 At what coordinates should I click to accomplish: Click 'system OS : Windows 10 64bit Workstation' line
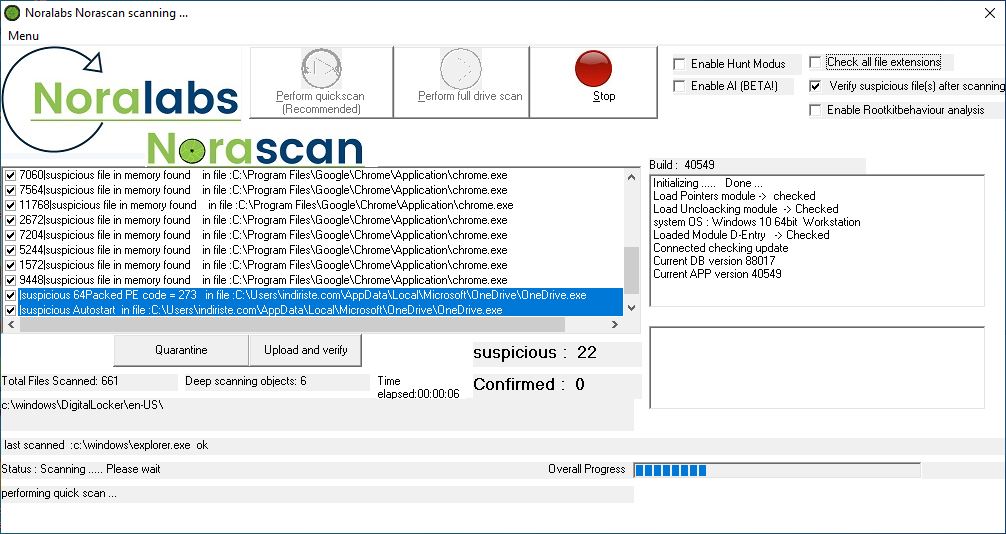tap(757, 222)
